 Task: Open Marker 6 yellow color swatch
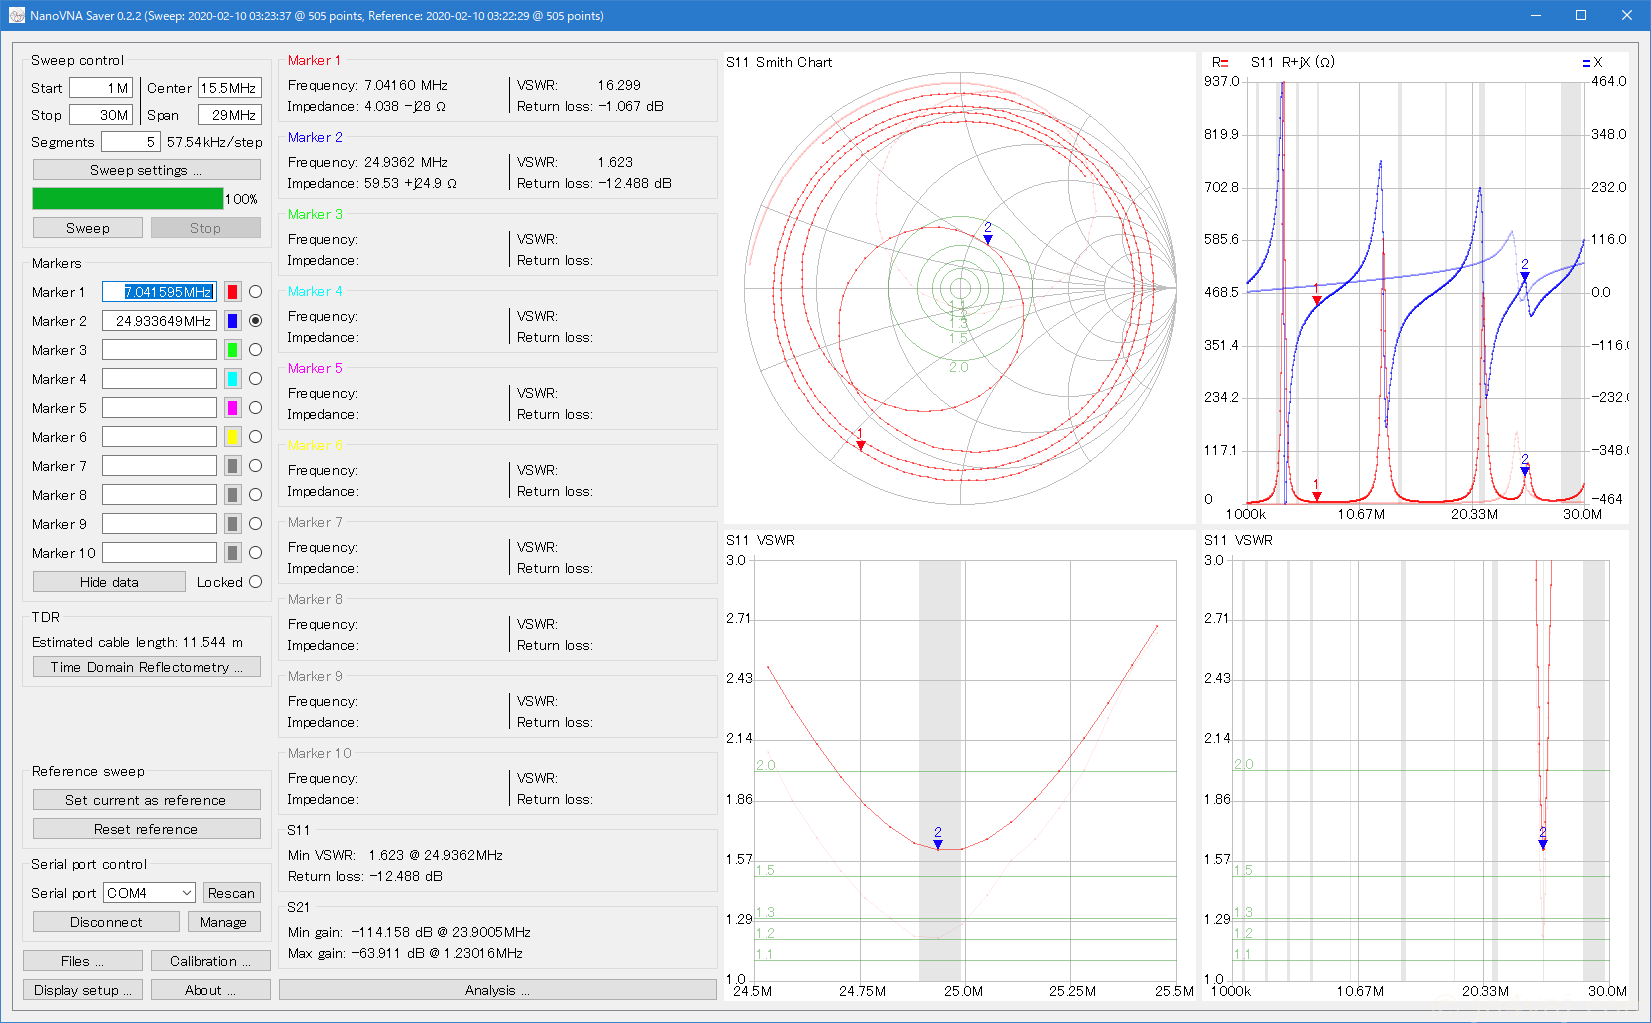coord(232,437)
